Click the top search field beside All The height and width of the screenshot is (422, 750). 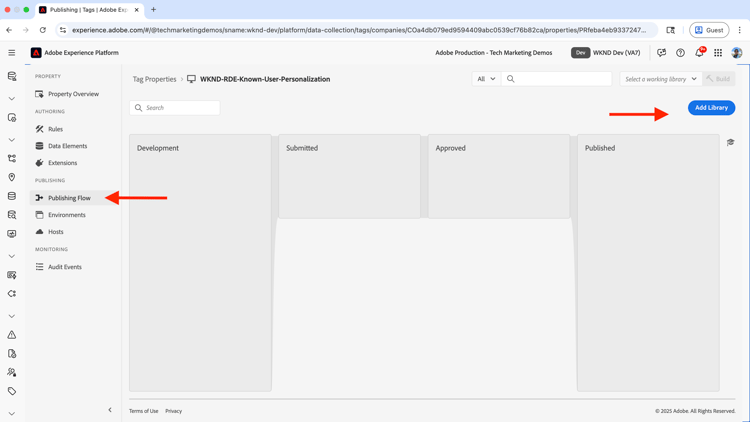coord(556,79)
